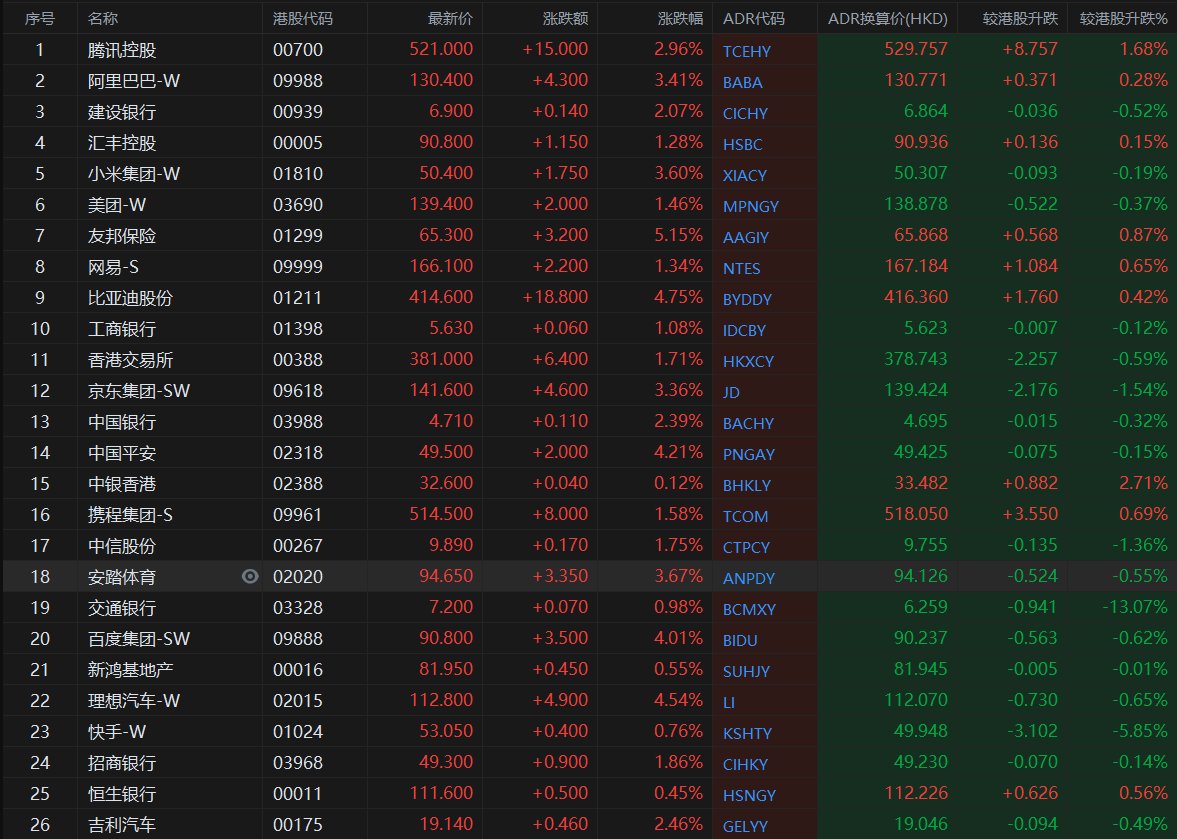Click stock code 09988
This screenshot has width=1177, height=839.
[x=298, y=81]
